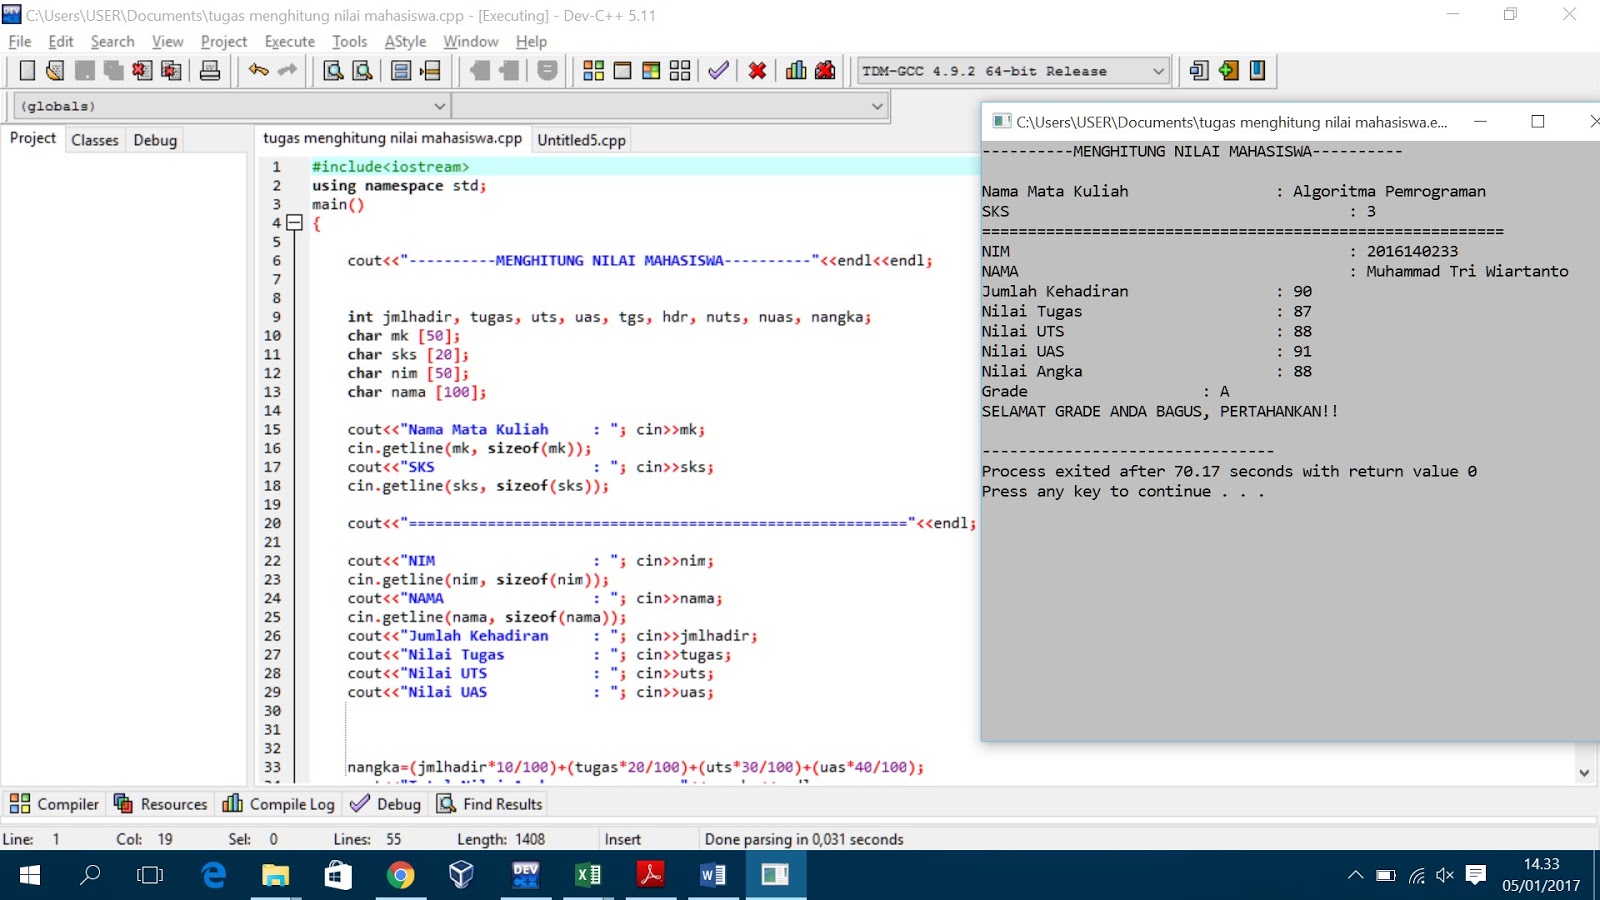Click the Print icon on the toolbar
Viewport: 1600px width, 900px height.
209,70
